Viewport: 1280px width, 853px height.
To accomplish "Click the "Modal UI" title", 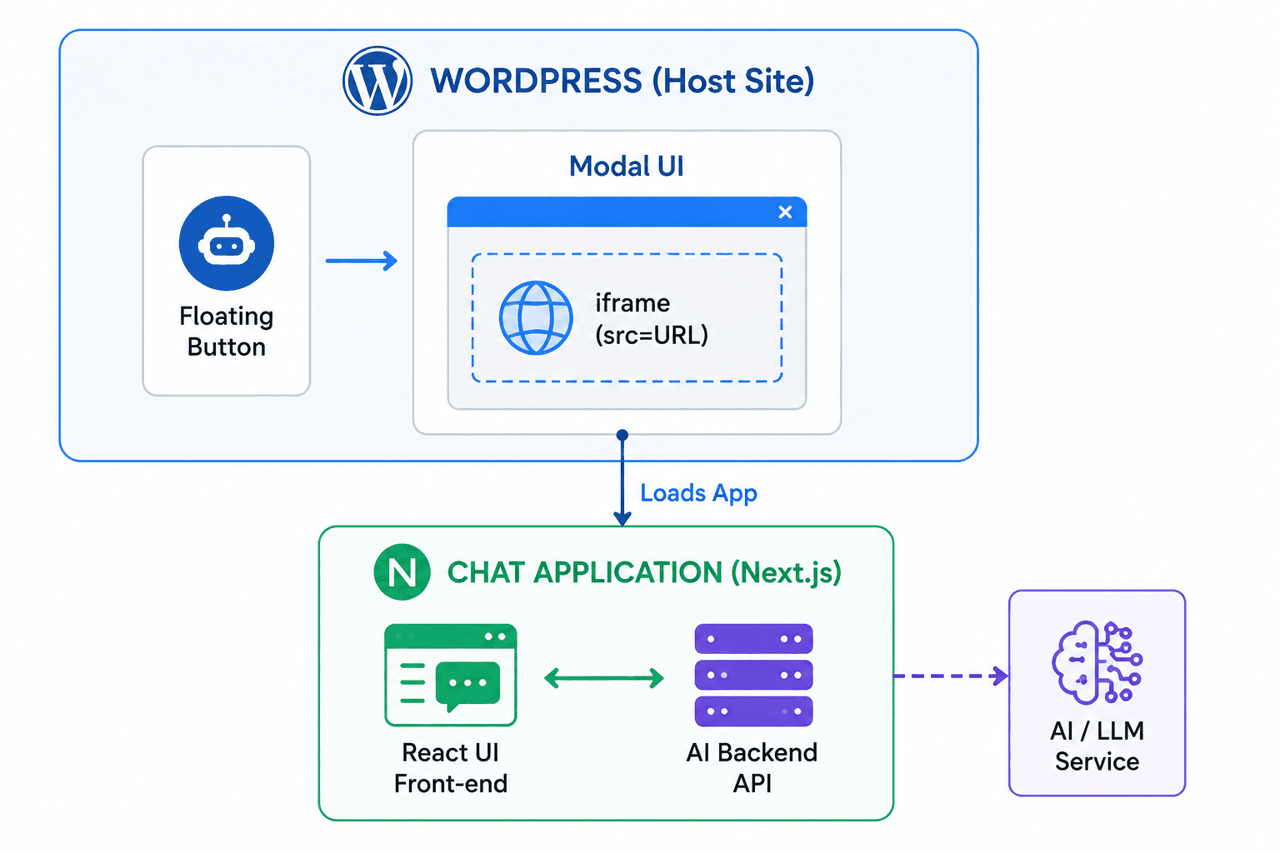I will tap(627, 165).
